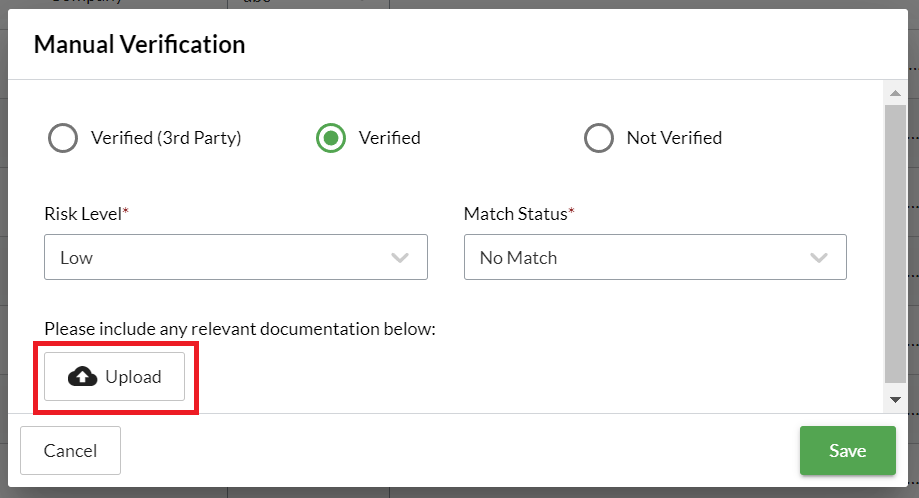Click the scrollbar down arrow
The width and height of the screenshot is (919, 498).
(895, 399)
